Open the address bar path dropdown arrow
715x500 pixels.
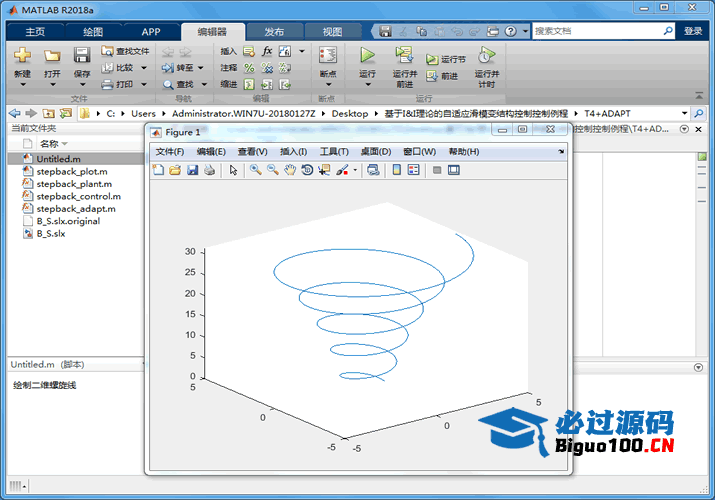[x=684, y=113]
